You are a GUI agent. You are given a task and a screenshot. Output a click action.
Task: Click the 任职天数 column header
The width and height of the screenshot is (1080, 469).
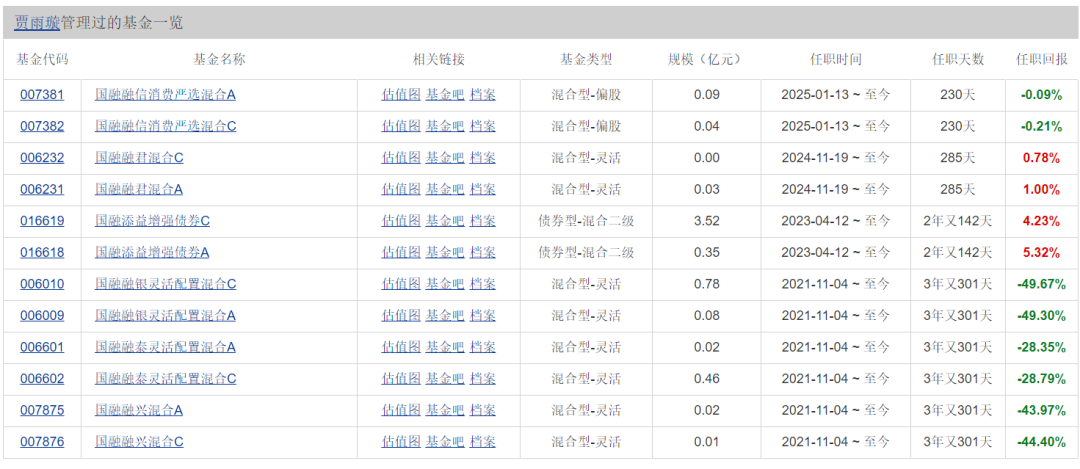(x=958, y=59)
